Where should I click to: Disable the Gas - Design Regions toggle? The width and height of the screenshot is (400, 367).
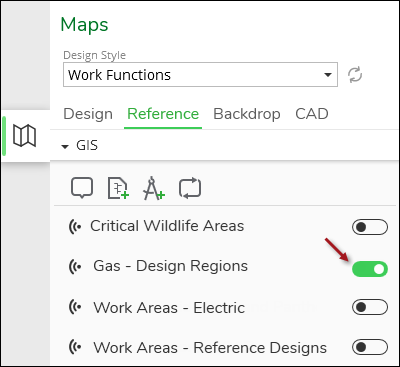(370, 269)
